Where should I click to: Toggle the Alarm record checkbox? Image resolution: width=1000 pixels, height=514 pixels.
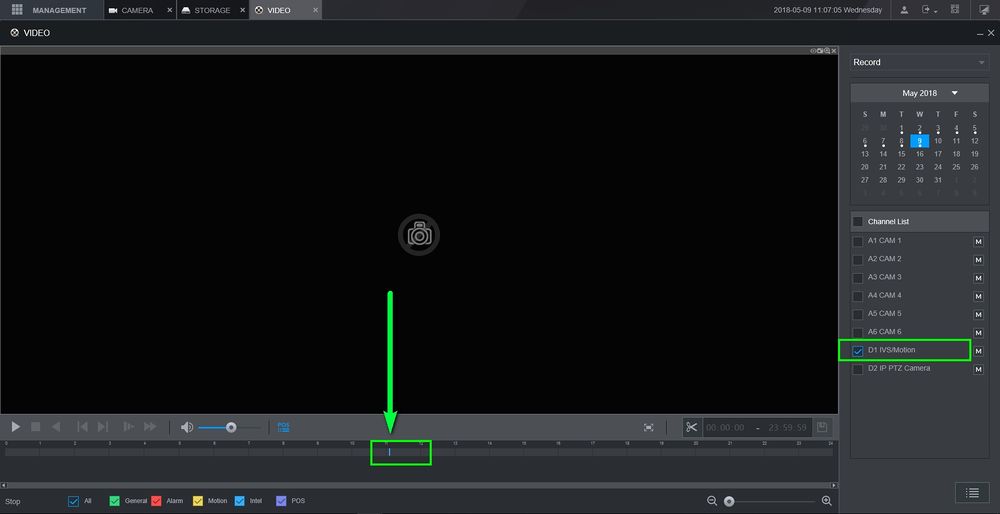click(156, 501)
